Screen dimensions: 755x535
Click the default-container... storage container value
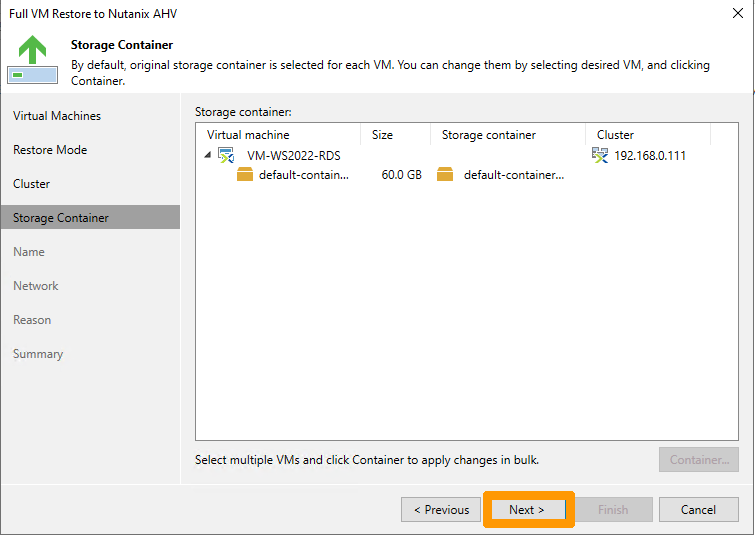point(514,175)
